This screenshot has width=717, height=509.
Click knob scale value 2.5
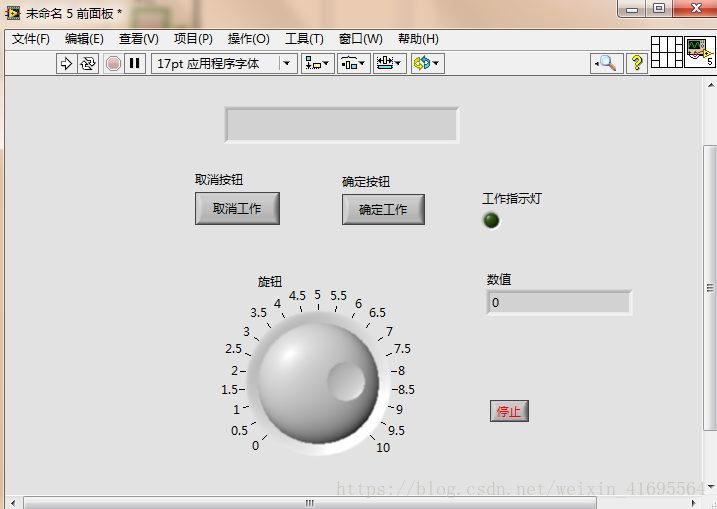pos(233,349)
